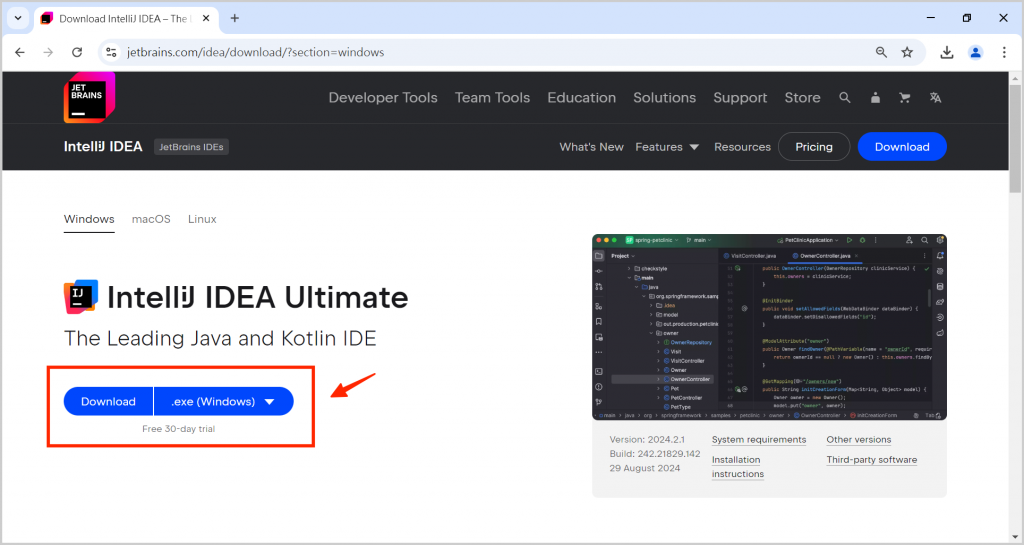
Task: Click the Pricing button
Action: (x=814, y=147)
